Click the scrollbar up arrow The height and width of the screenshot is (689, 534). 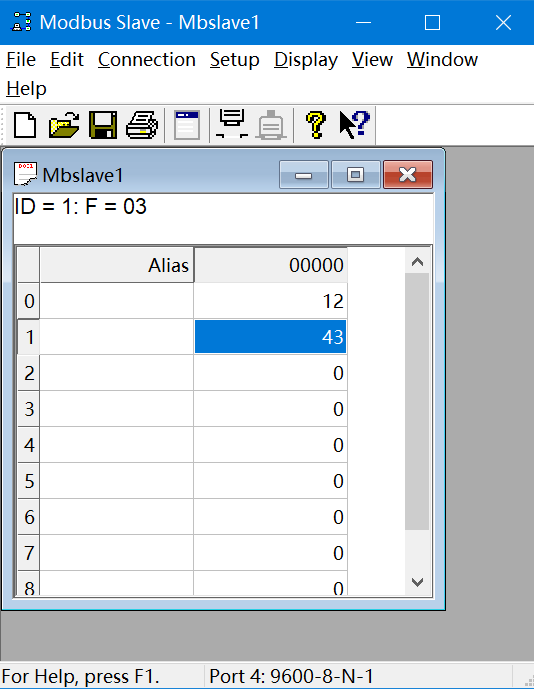click(x=417, y=262)
